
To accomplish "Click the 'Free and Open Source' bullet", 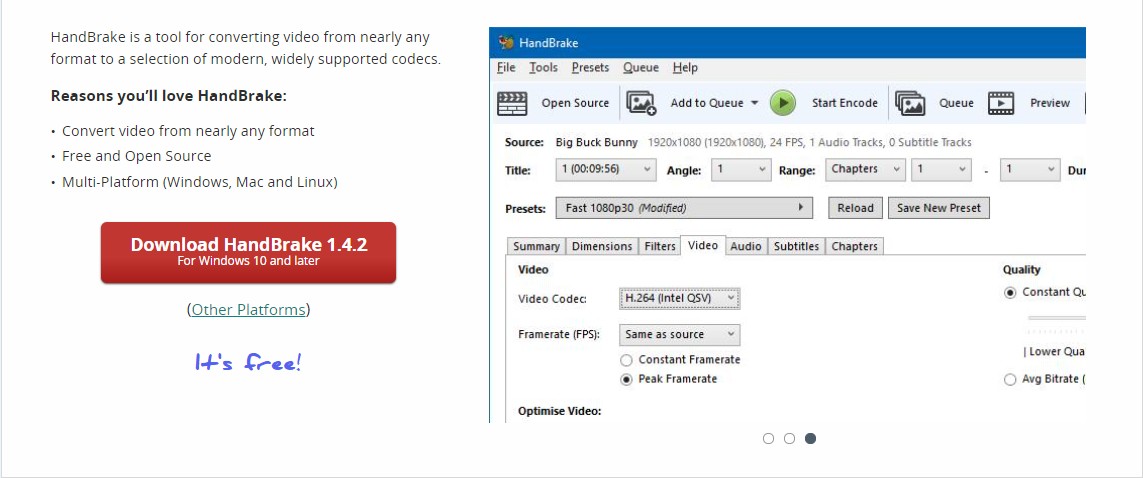I will coord(136,156).
